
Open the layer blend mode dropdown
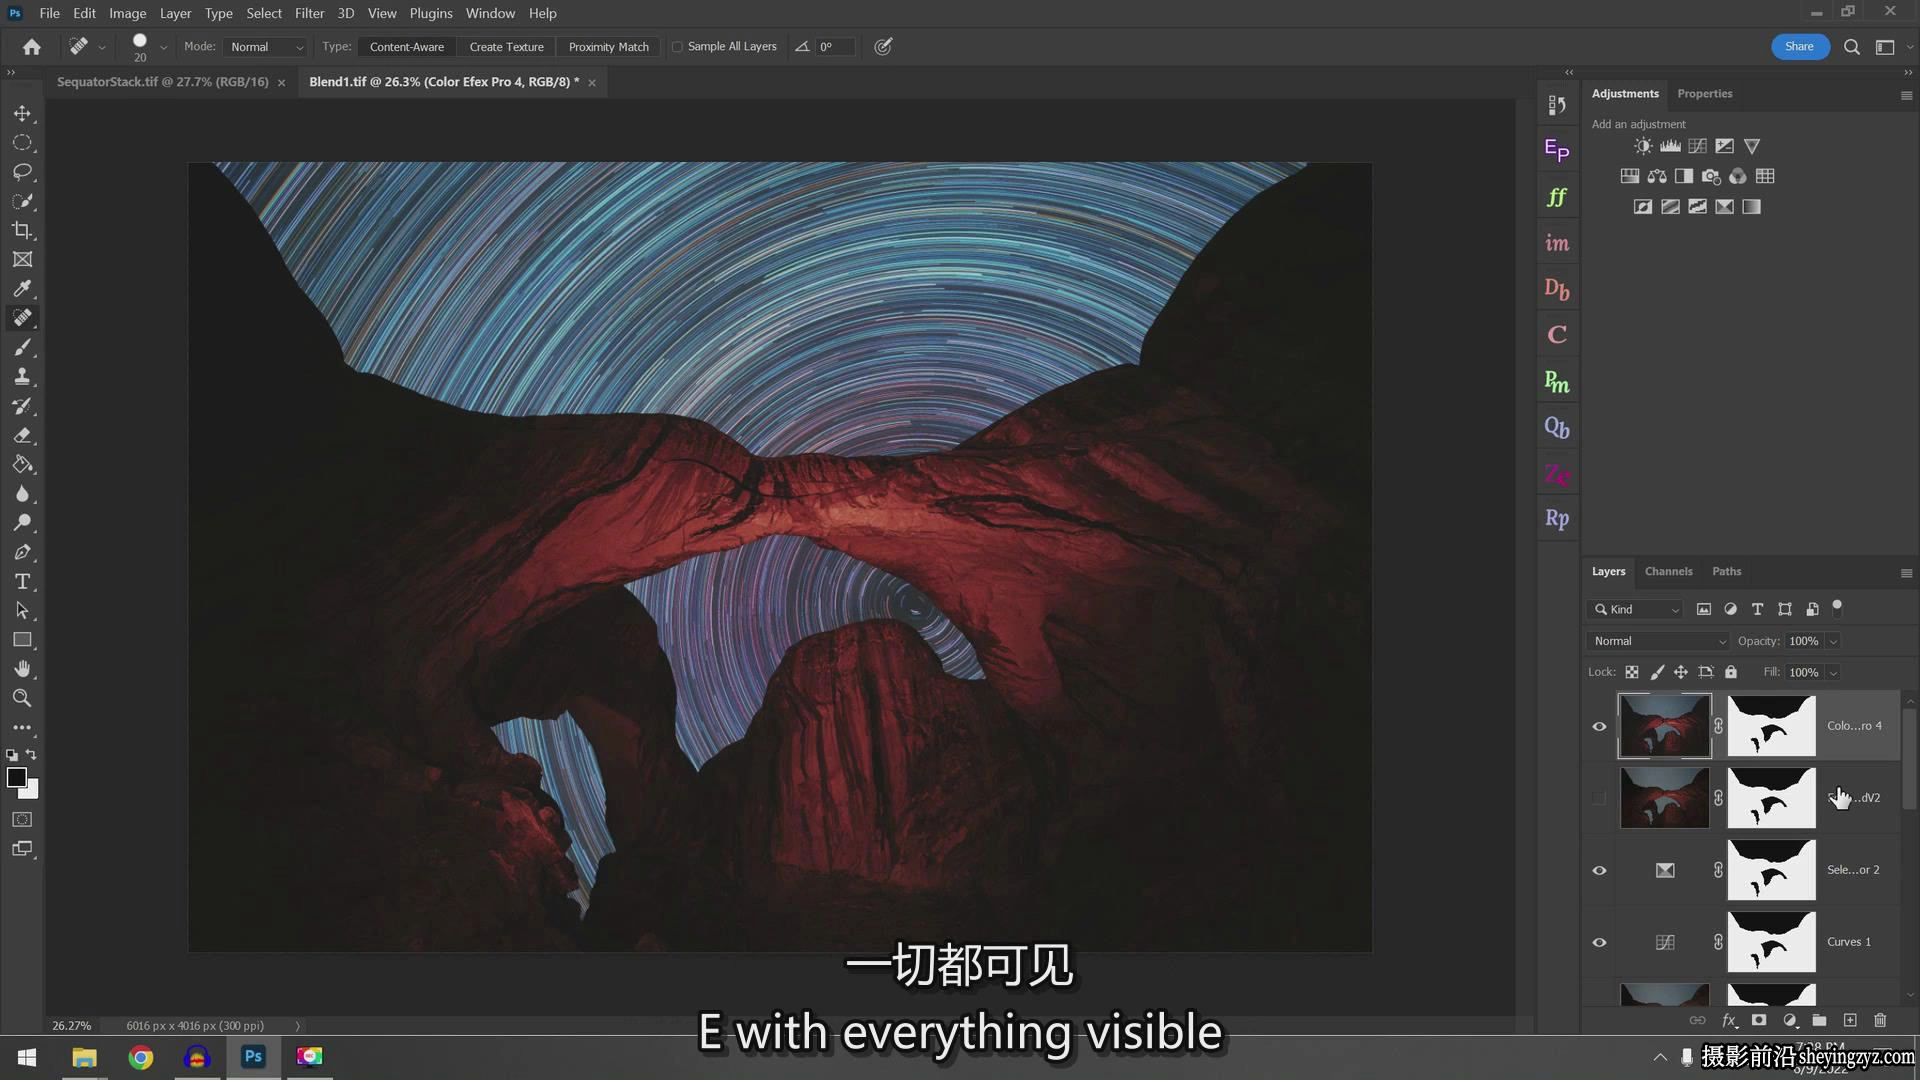point(1658,641)
